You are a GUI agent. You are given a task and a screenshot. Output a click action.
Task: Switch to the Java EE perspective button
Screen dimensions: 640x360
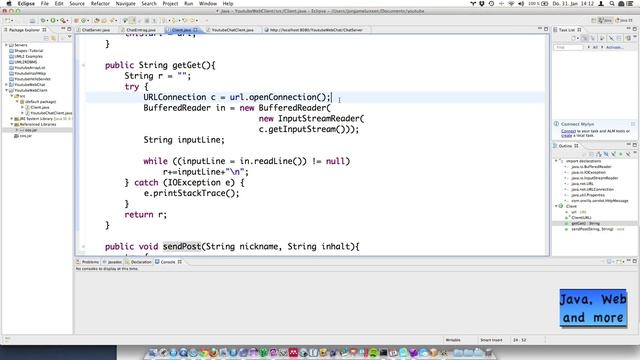624,20
